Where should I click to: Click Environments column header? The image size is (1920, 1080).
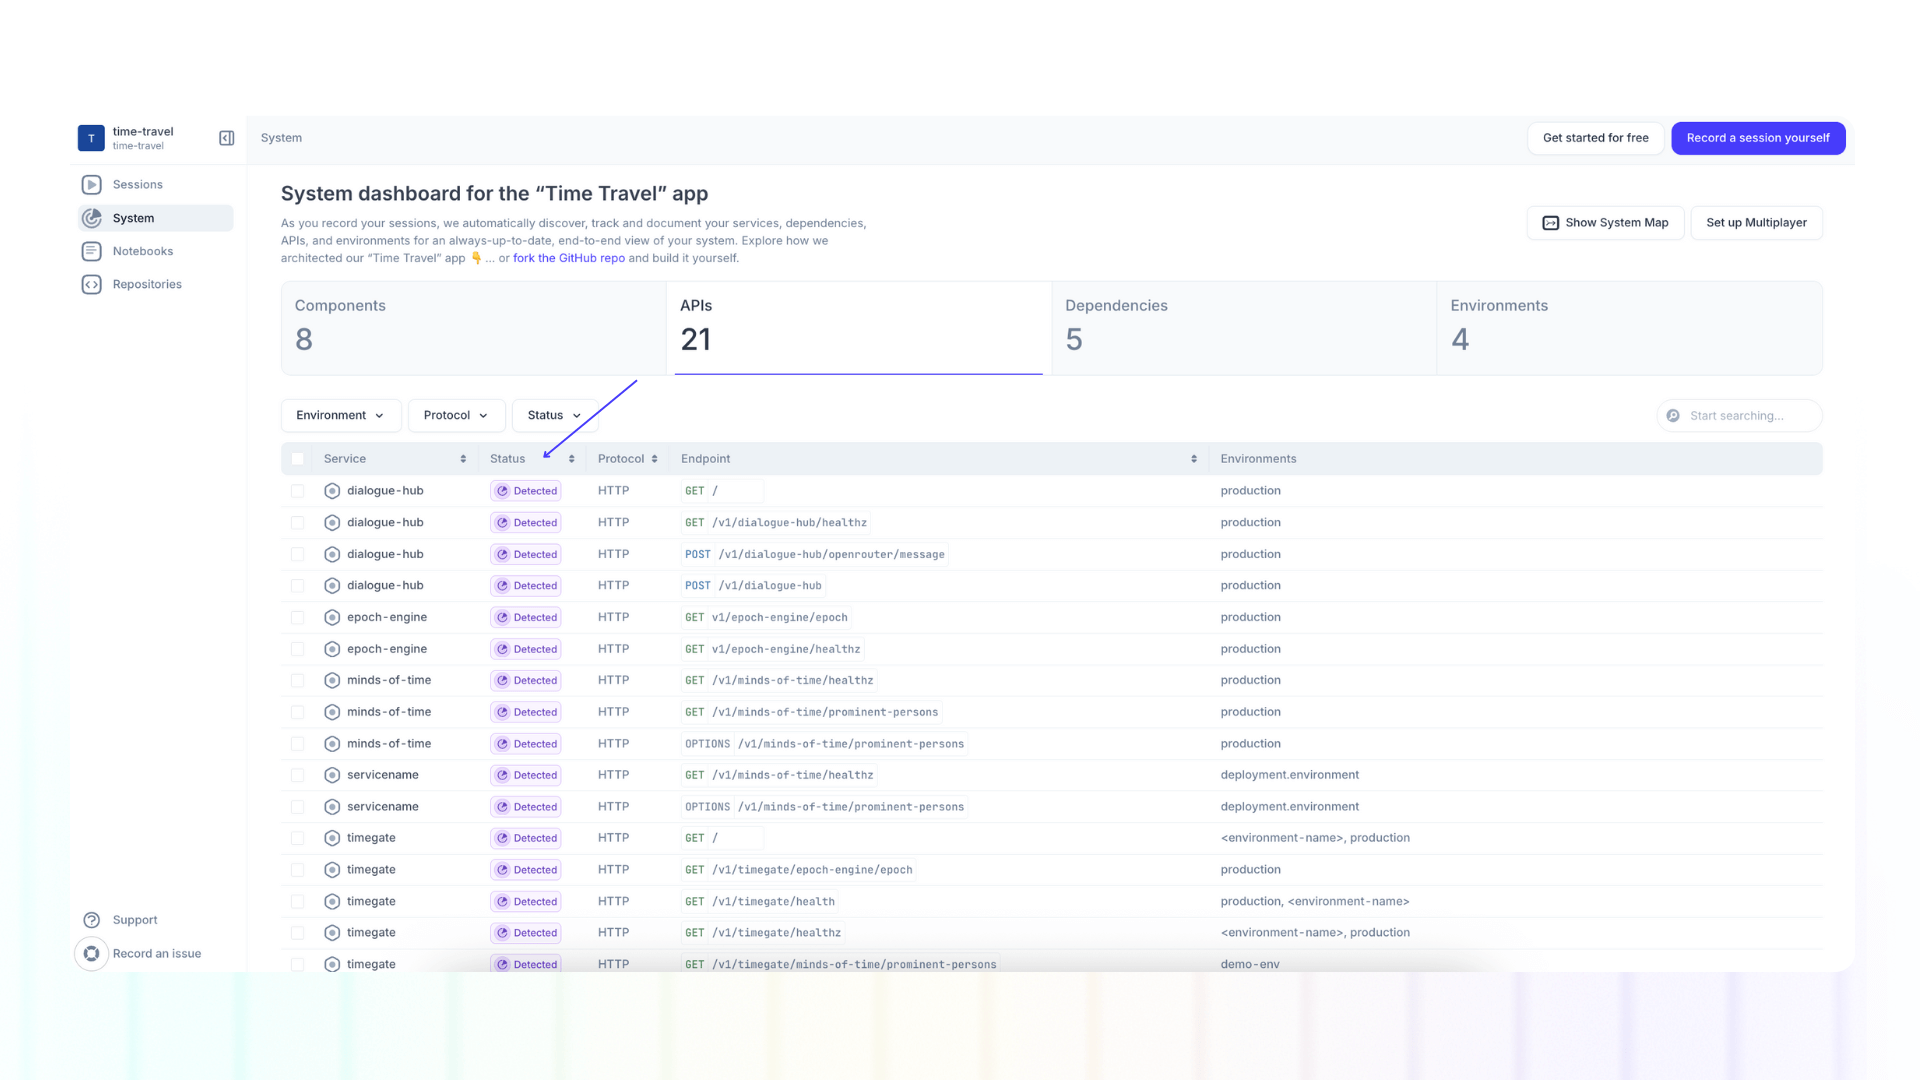pos(1258,459)
